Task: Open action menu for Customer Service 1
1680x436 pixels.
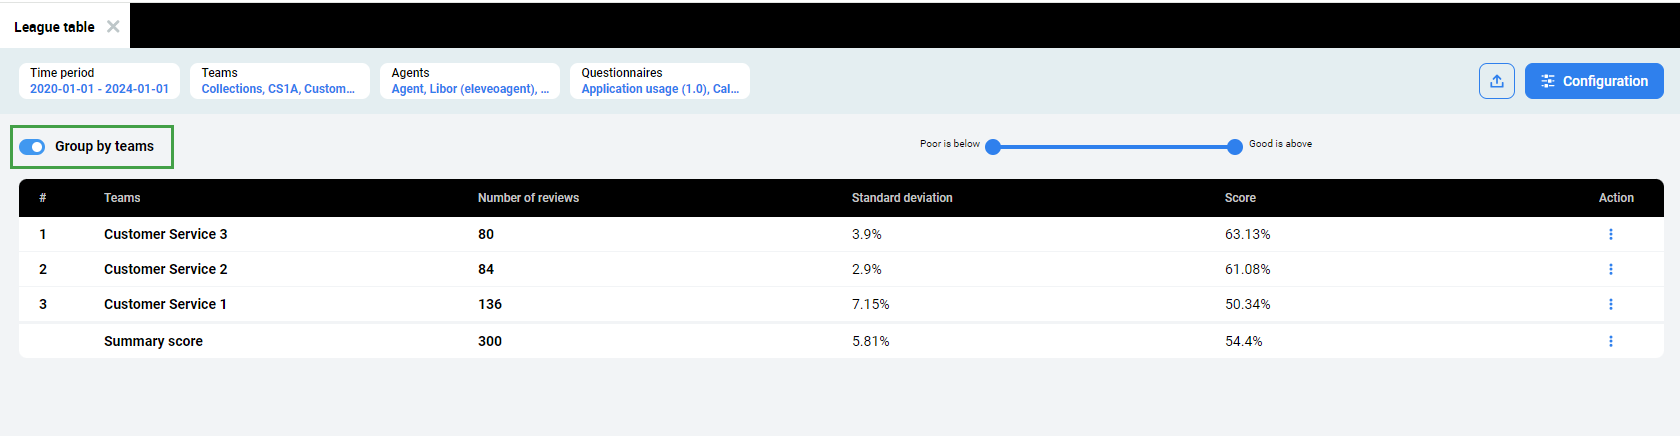Action: (x=1610, y=304)
